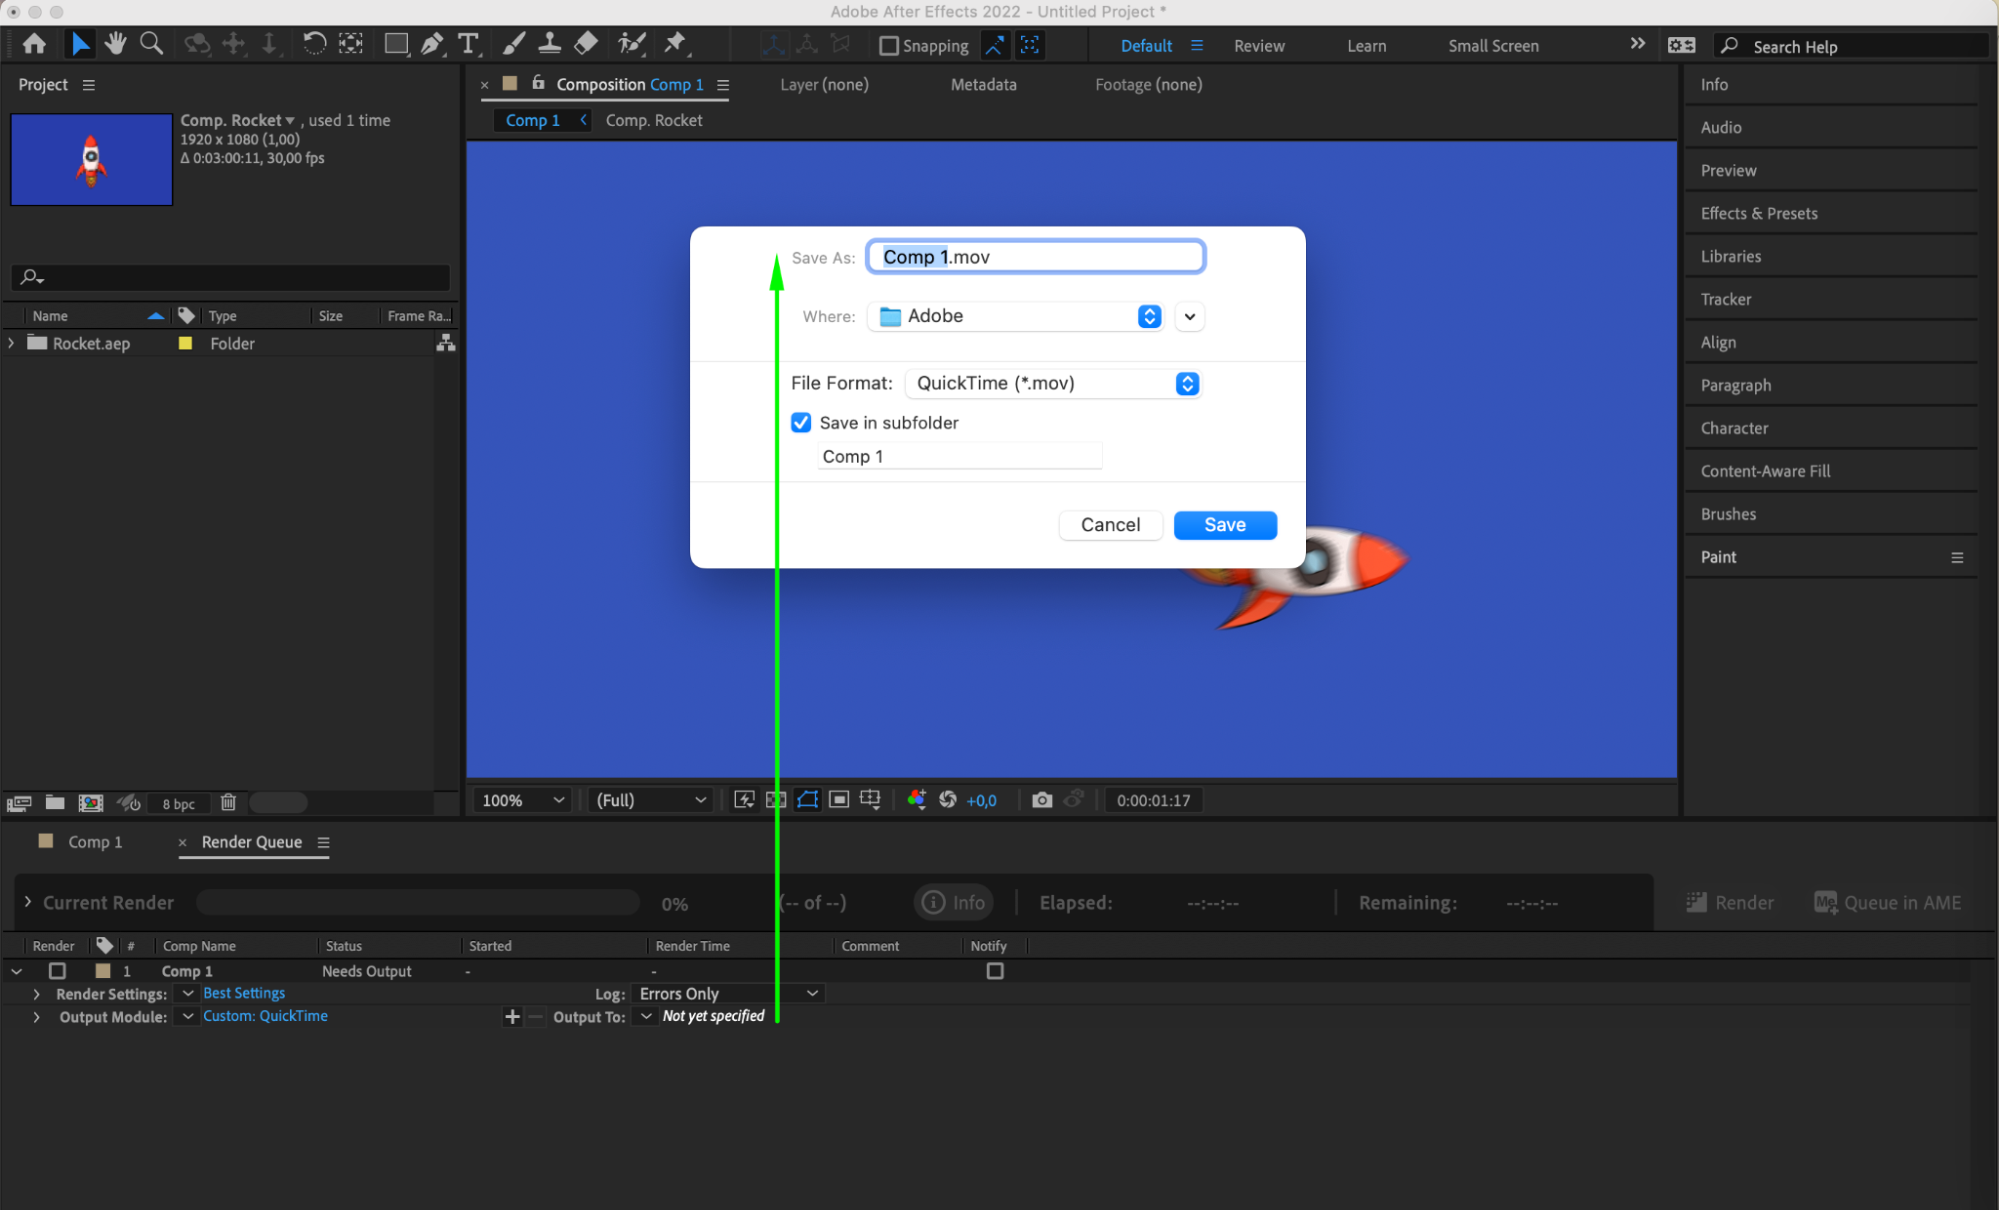Select the Hand tool
The height and width of the screenshot is (1211, 1999).
(x=115, y=44)
